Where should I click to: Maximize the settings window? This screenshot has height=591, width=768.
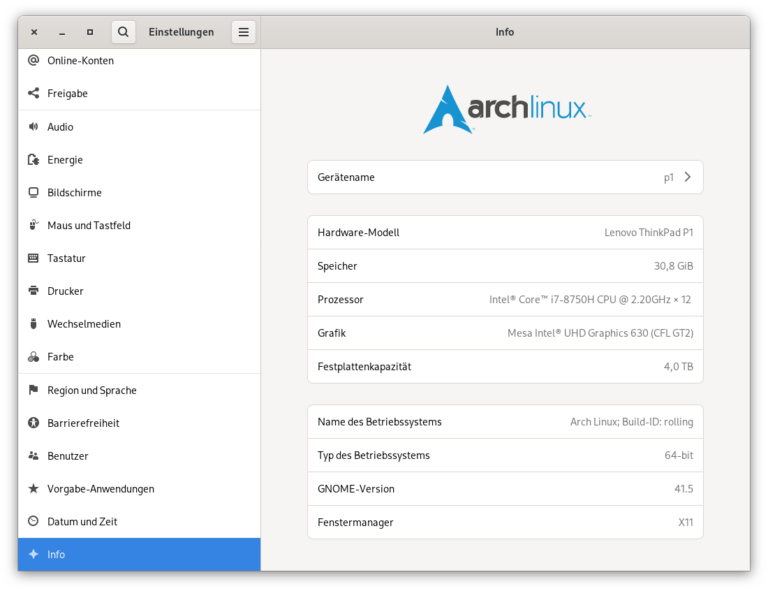(x=90, y=32)
